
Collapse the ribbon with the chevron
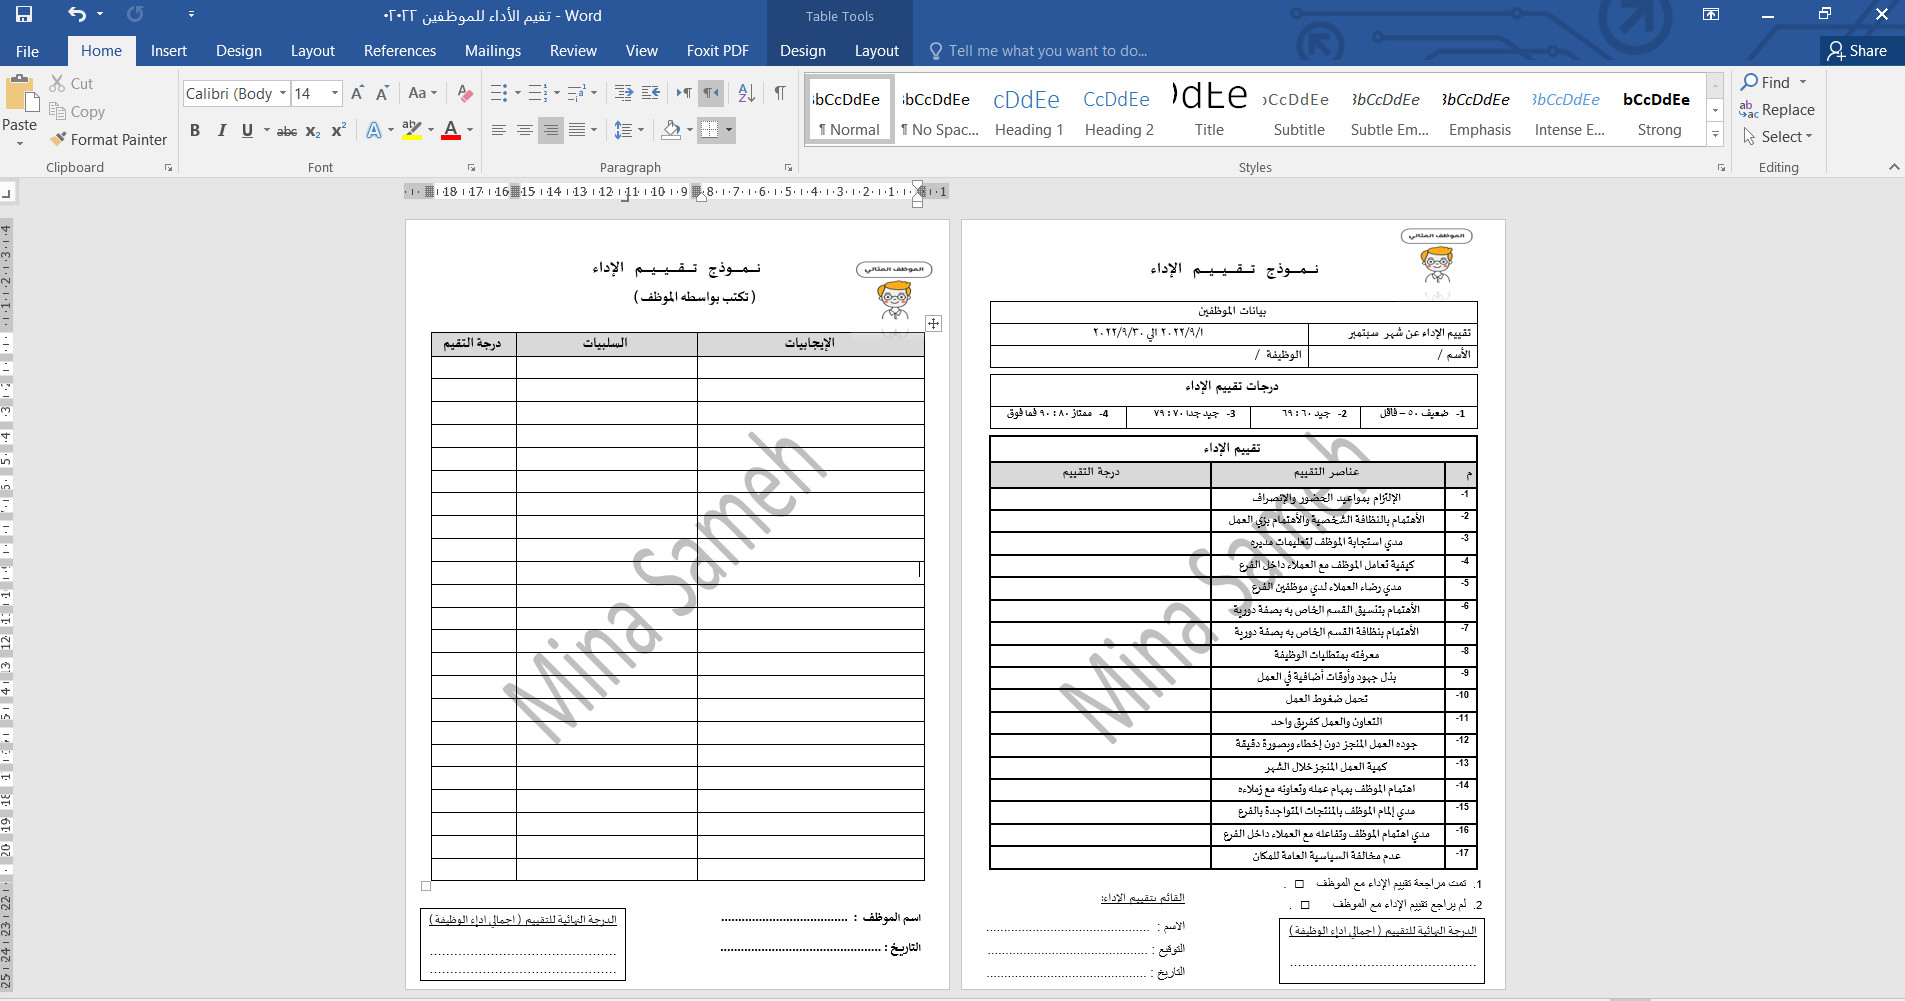[x=1894, y=167]
